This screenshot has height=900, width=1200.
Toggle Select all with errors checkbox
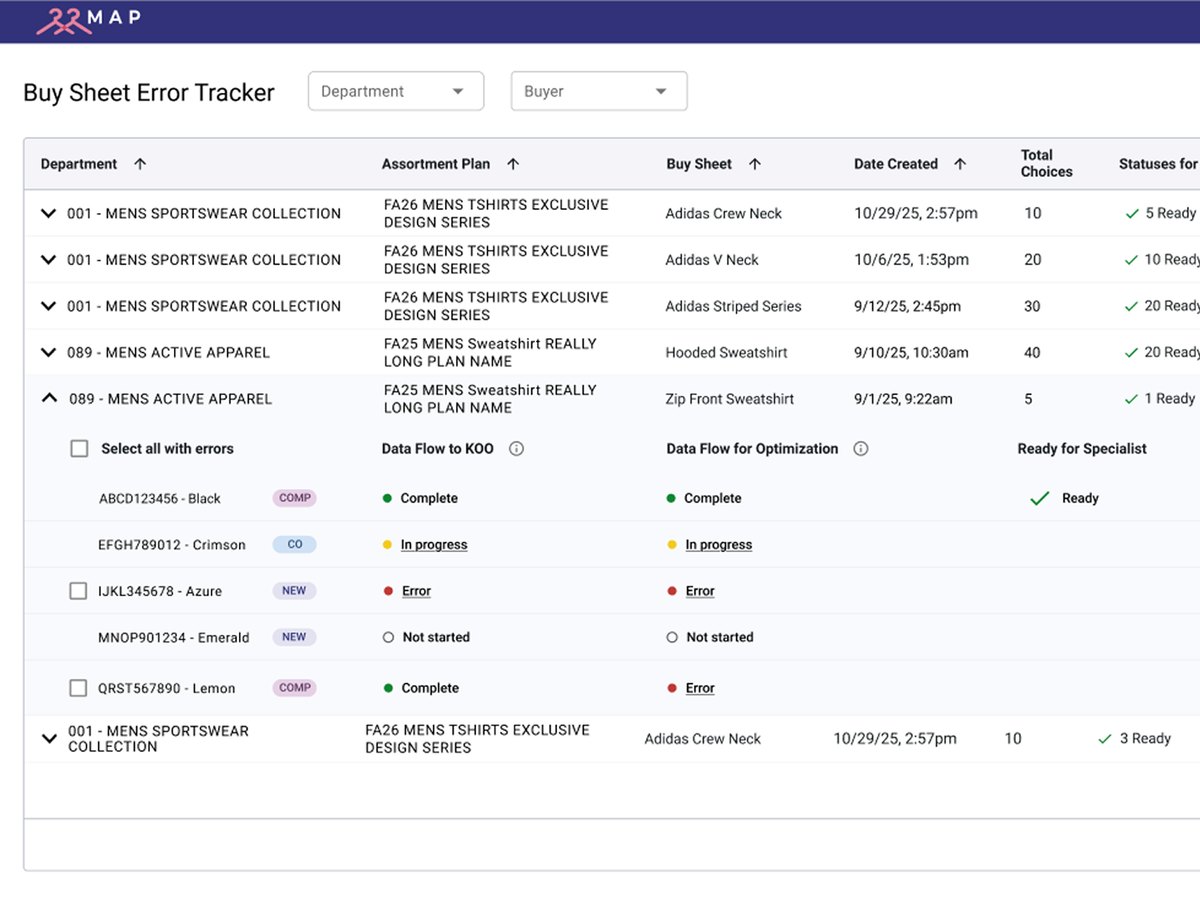tap(79, 449)
